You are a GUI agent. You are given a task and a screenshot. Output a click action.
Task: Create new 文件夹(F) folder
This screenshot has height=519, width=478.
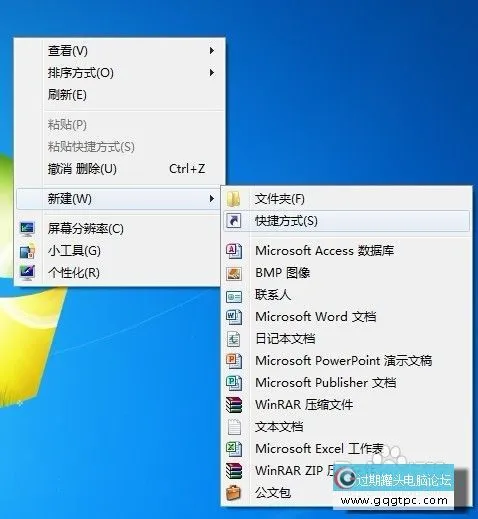347,199
